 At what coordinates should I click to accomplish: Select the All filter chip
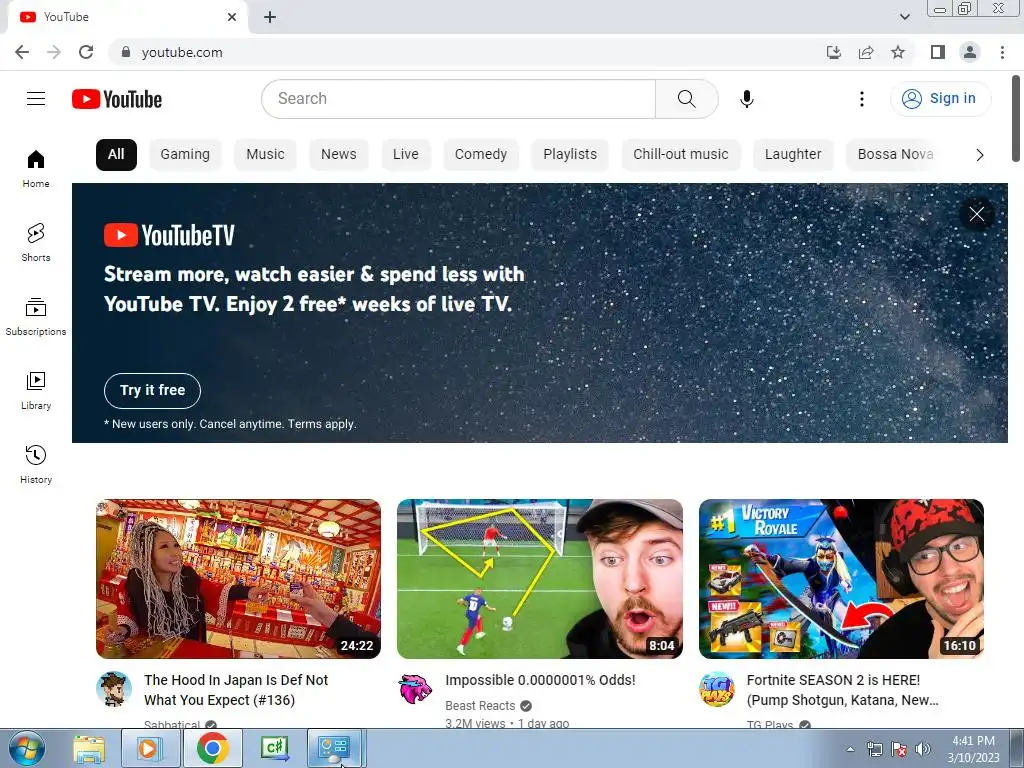coord(116,155)
